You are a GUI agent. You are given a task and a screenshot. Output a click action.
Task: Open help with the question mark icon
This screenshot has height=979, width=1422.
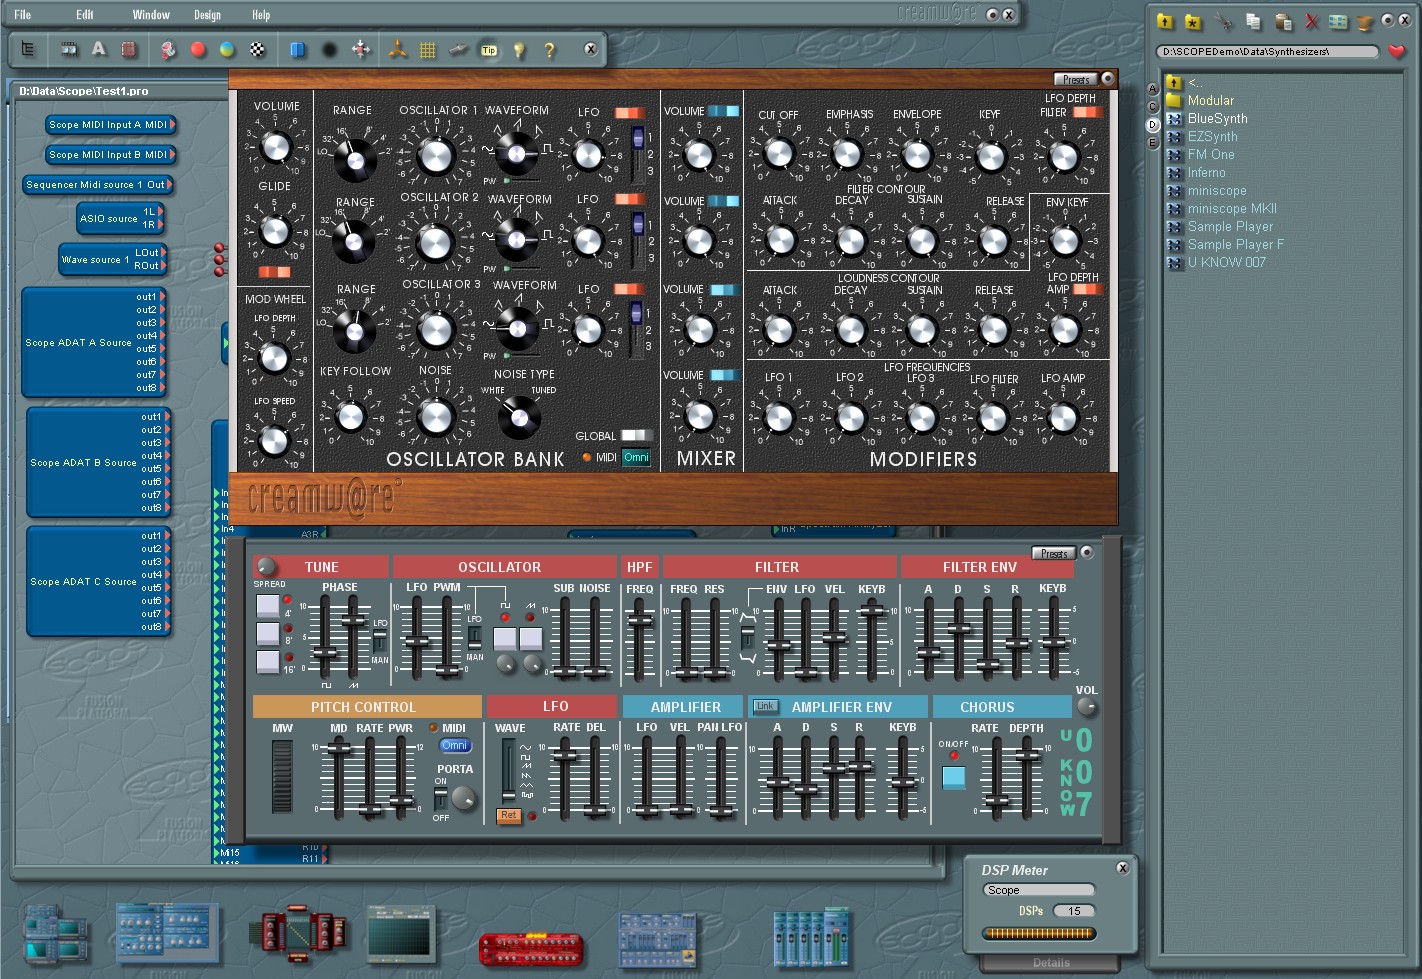549,49
